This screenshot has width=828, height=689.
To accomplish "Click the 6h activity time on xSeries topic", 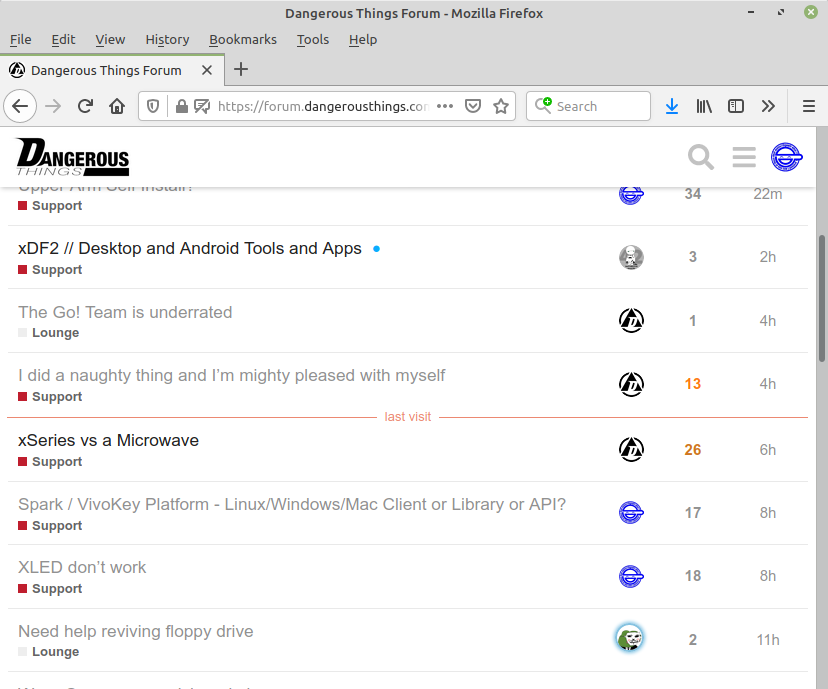I will point(768,450).
